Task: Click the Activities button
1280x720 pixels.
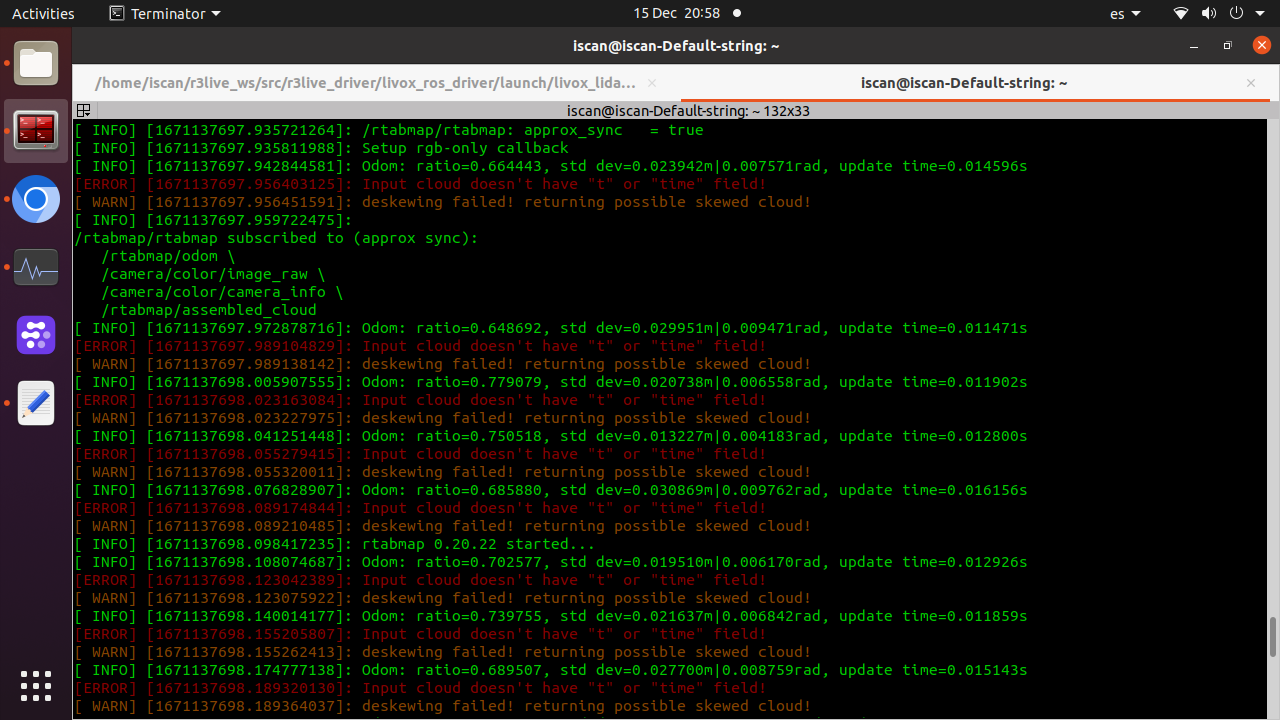Action: pyautogui.click(x=43, y=14)
